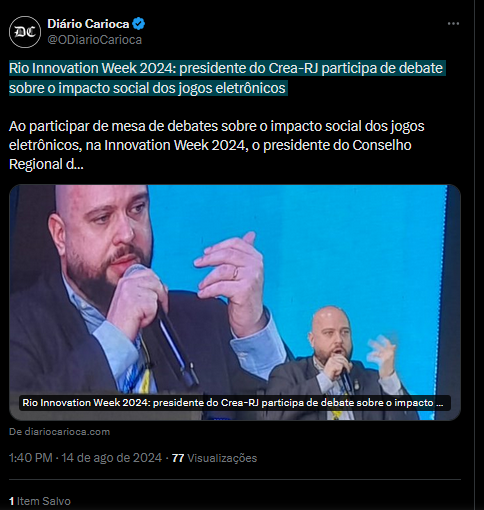Click the date 14 de ago de 2024
This screenshot has width=484, height=510.
[111, 458]
